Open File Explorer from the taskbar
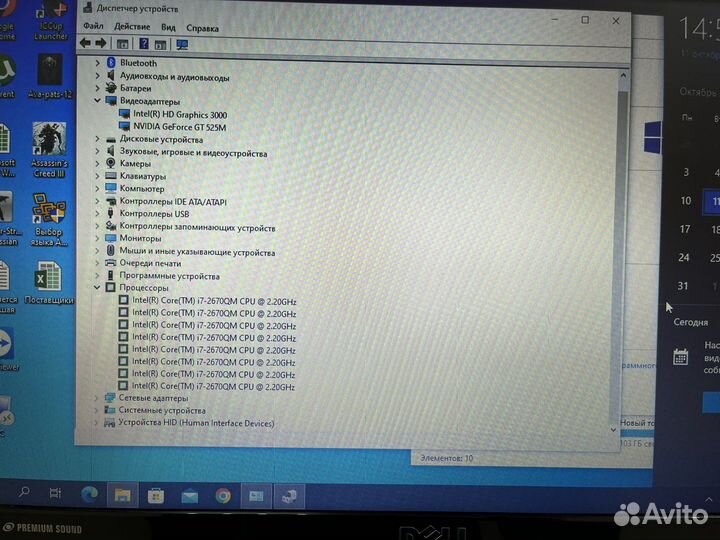Viewport: 720px width, 540px height. (x=123, y=495)
